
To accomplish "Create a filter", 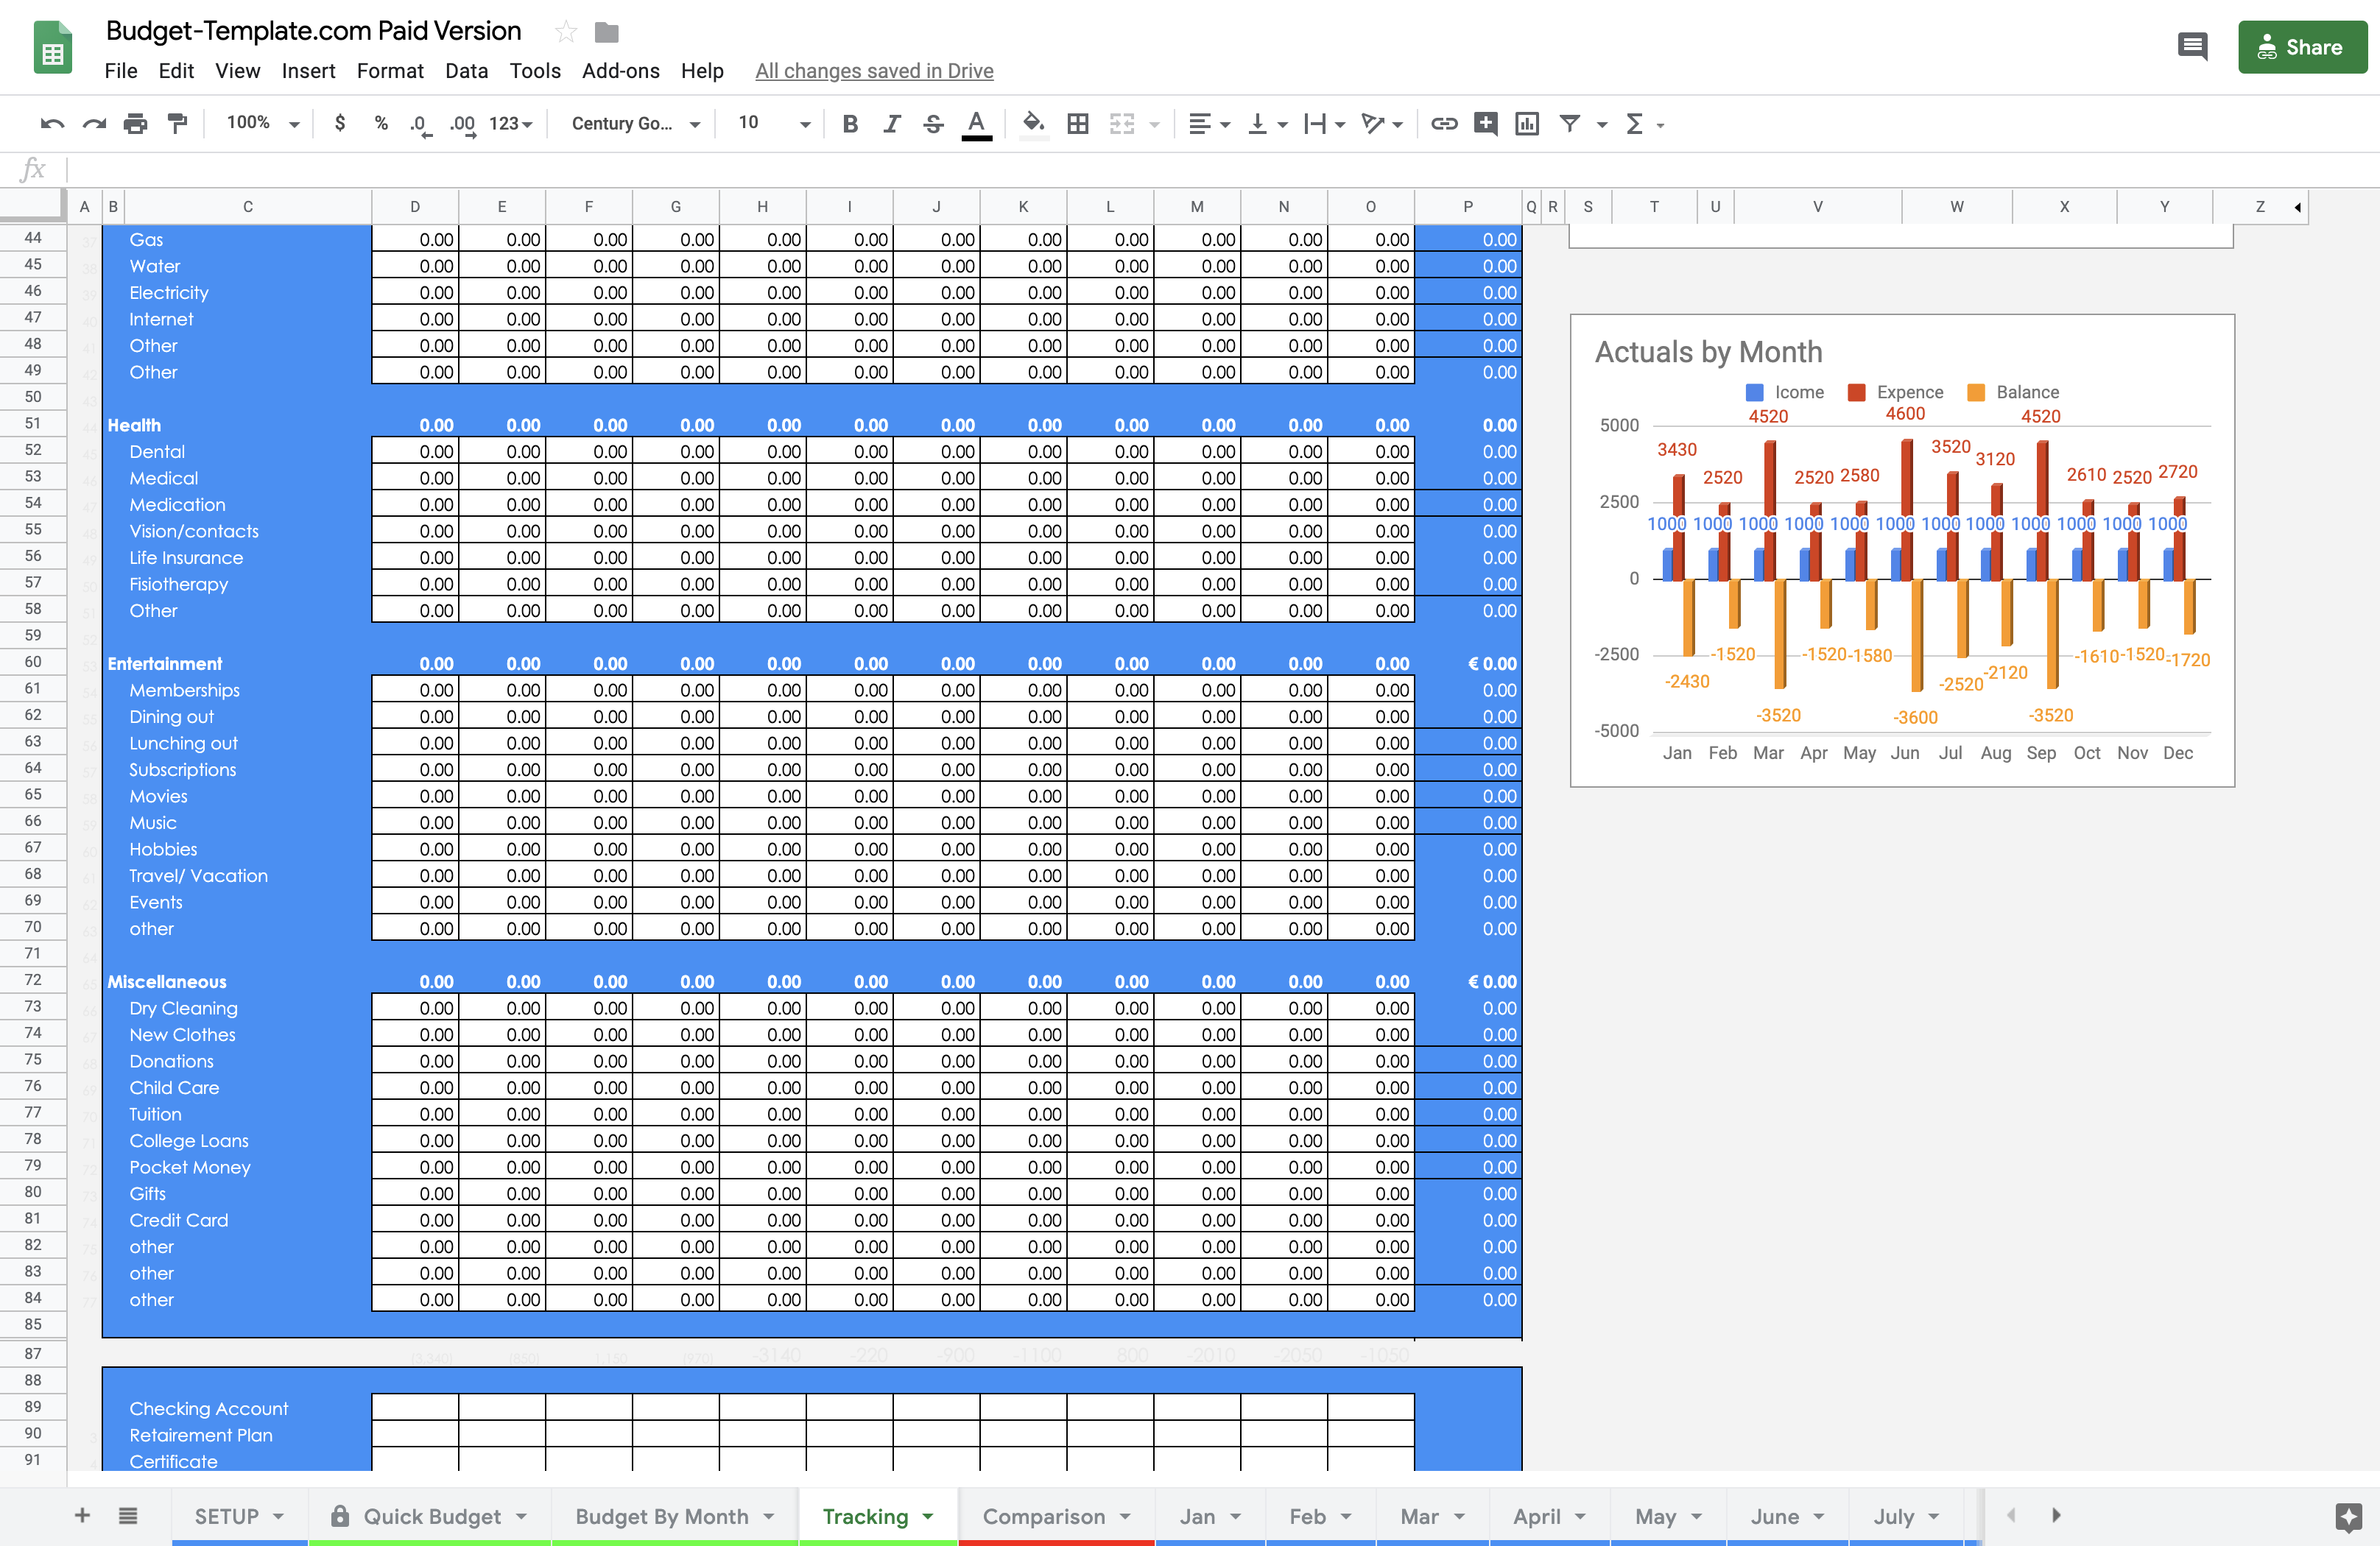I will tap(1570, 123).
